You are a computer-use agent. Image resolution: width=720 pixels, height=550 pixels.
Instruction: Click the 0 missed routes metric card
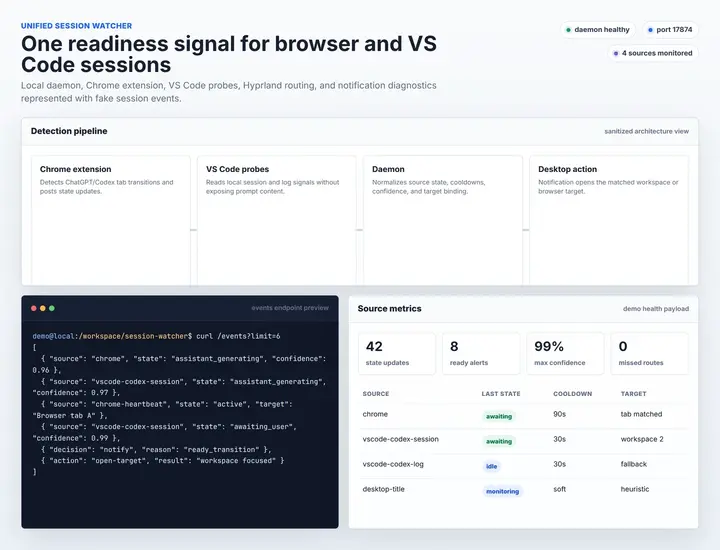coord(650,354)
